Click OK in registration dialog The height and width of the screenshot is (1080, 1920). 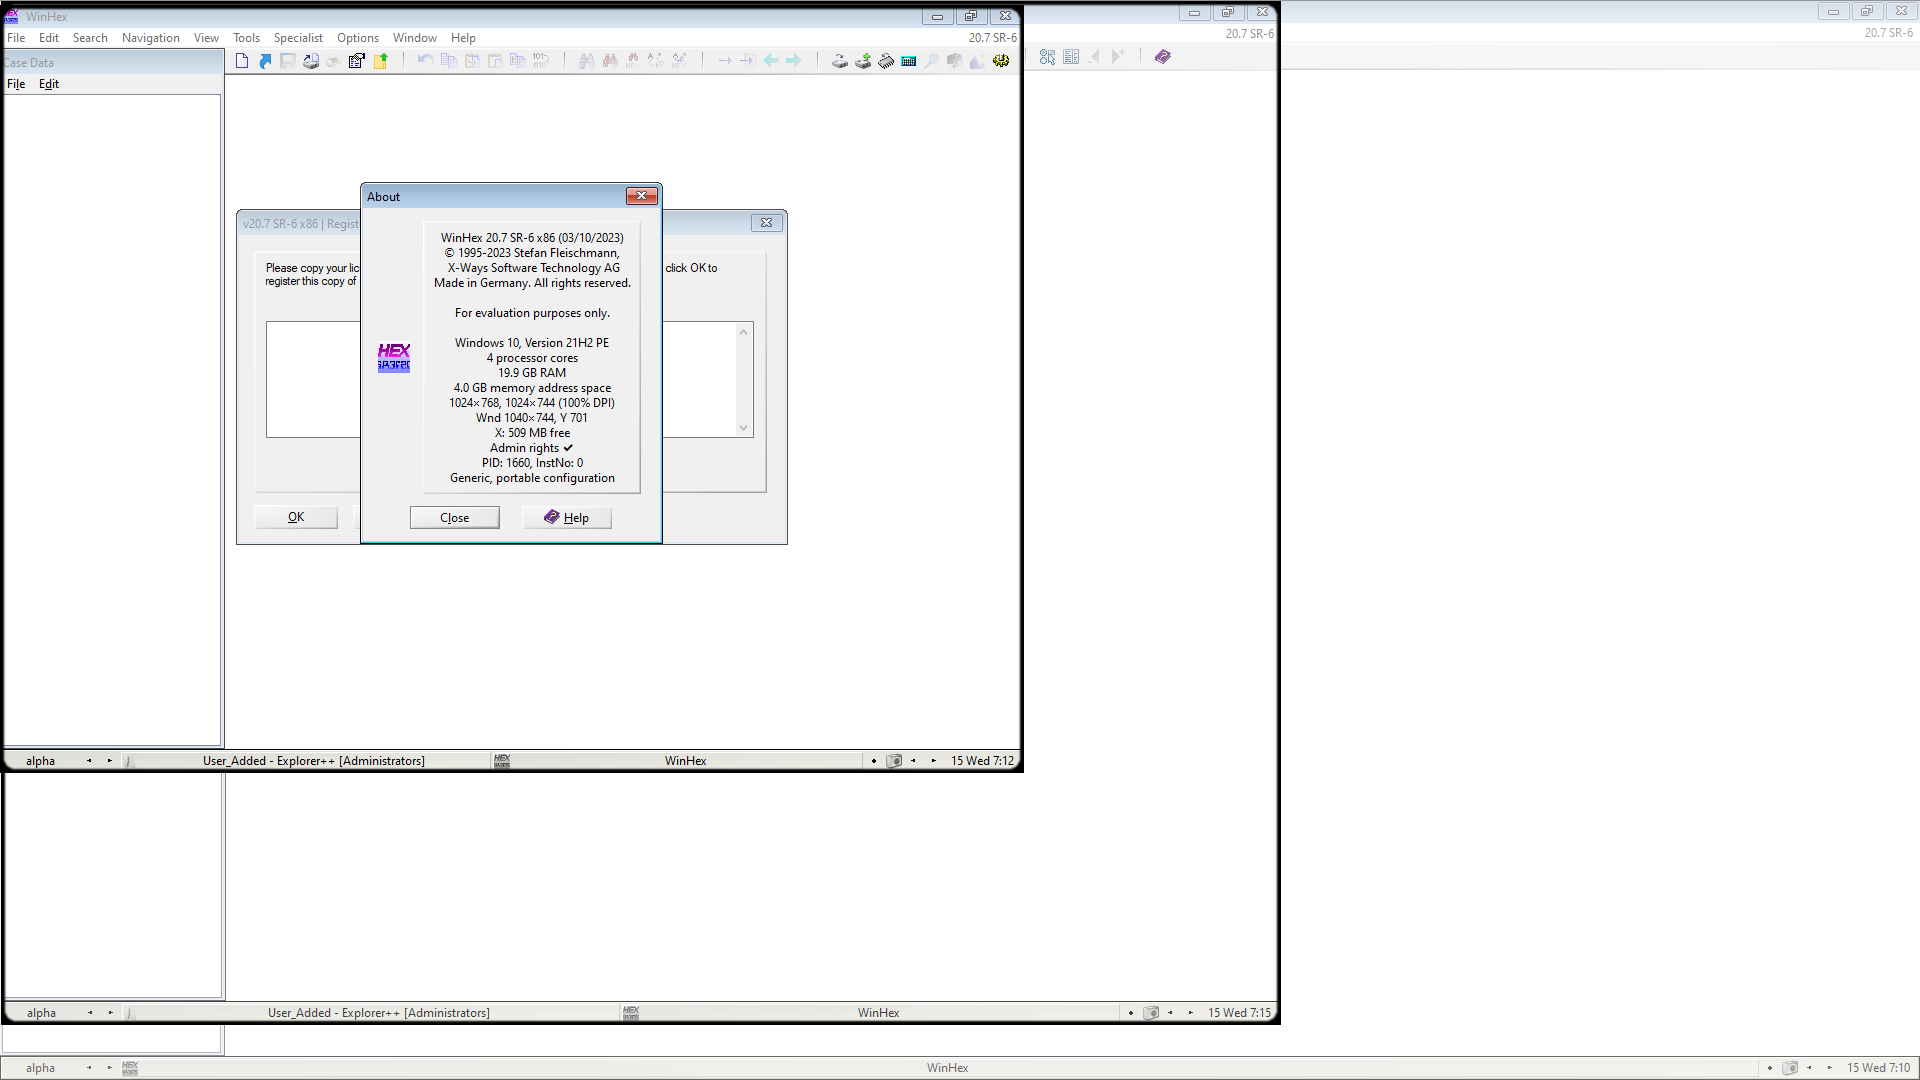pos(296,517)
